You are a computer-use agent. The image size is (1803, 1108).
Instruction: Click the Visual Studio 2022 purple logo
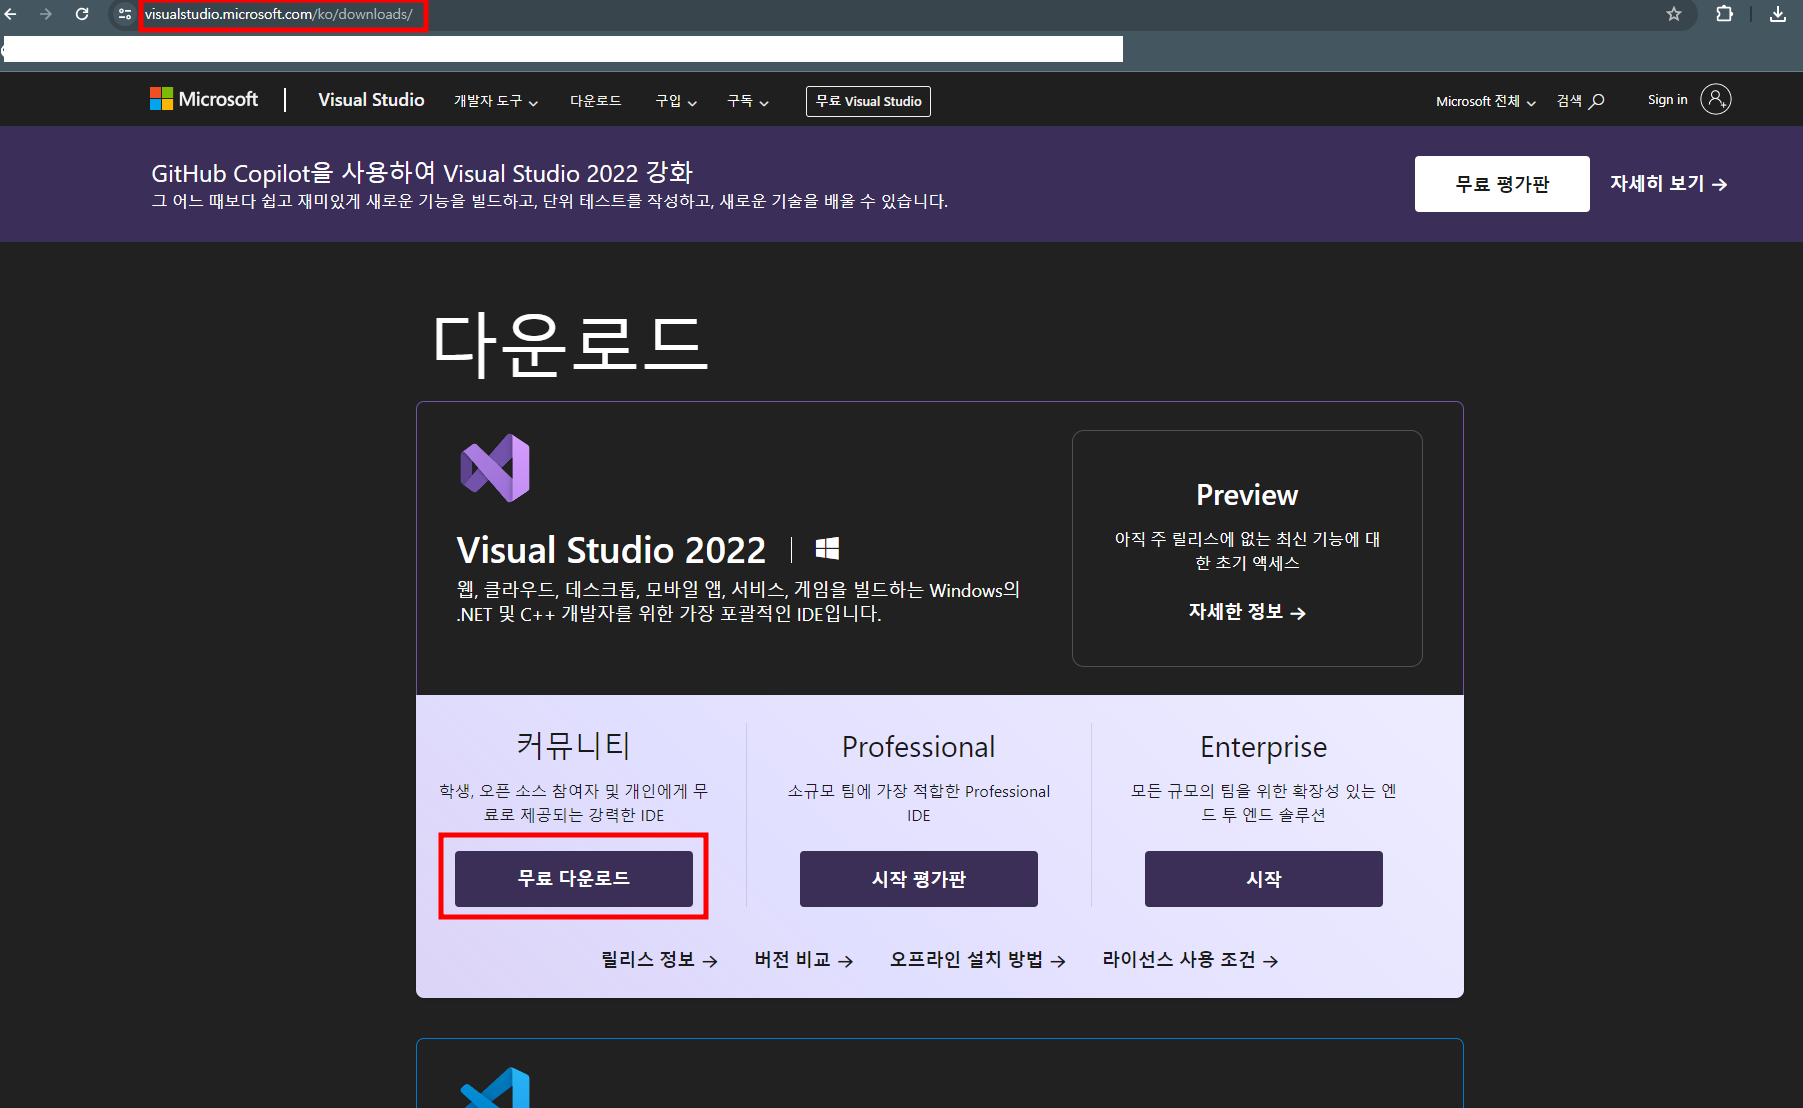(495, 468)
